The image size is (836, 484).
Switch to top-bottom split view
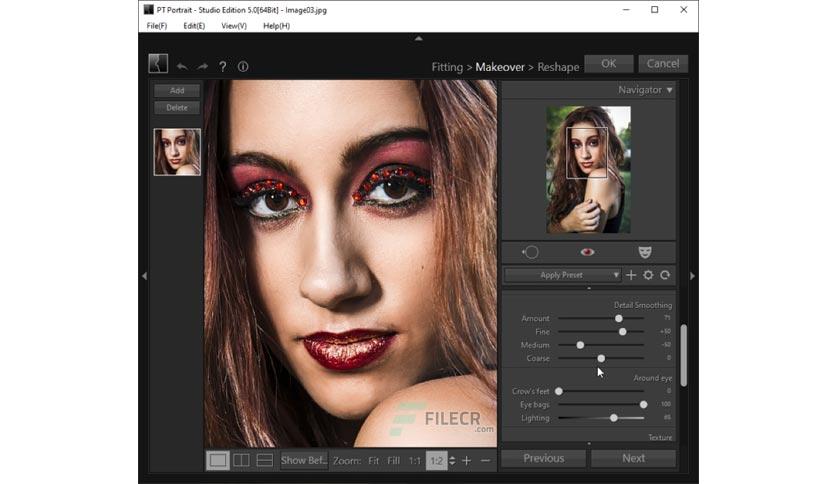[x=265, y=461]
